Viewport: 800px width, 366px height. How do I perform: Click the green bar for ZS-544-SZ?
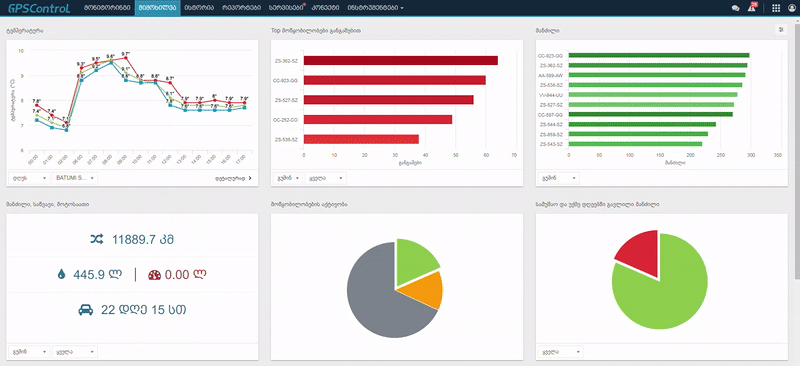tap(642, 124)
